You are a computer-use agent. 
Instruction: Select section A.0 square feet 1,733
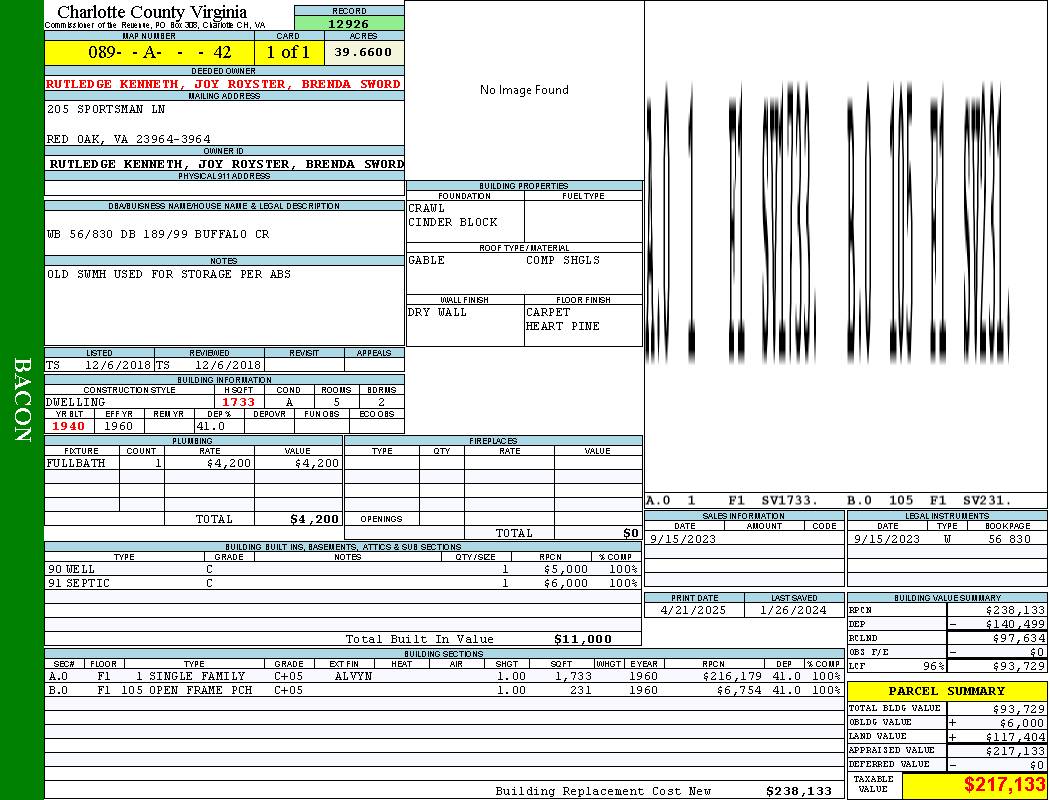[573, 677]
